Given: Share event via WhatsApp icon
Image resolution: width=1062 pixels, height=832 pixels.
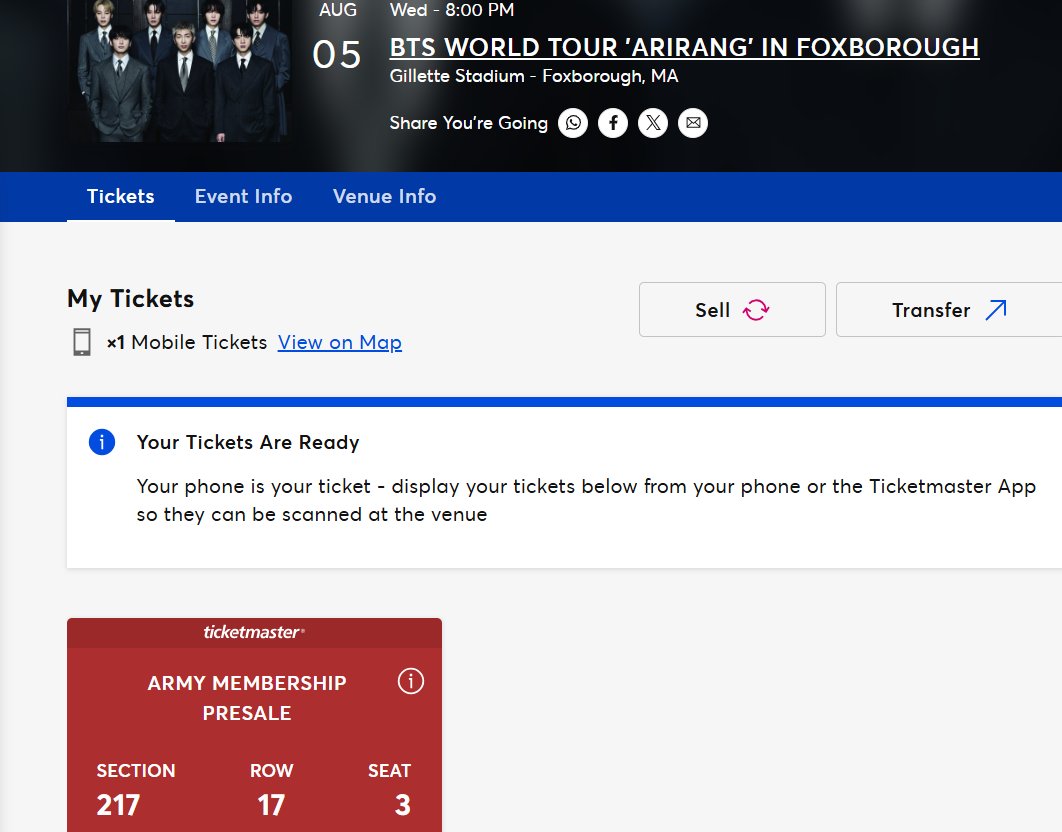Looking at the screenshot, I should pos(573,123).
